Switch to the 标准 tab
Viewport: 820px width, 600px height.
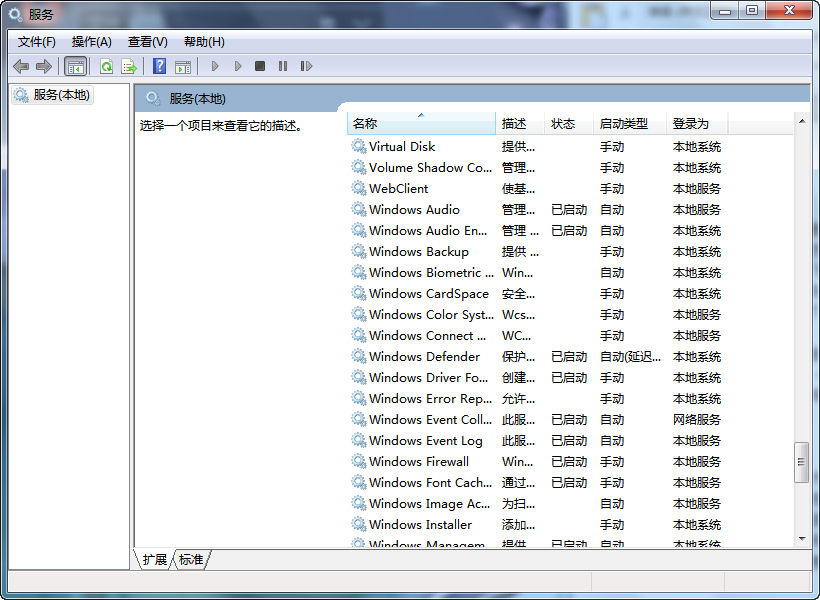click(191, 560)
